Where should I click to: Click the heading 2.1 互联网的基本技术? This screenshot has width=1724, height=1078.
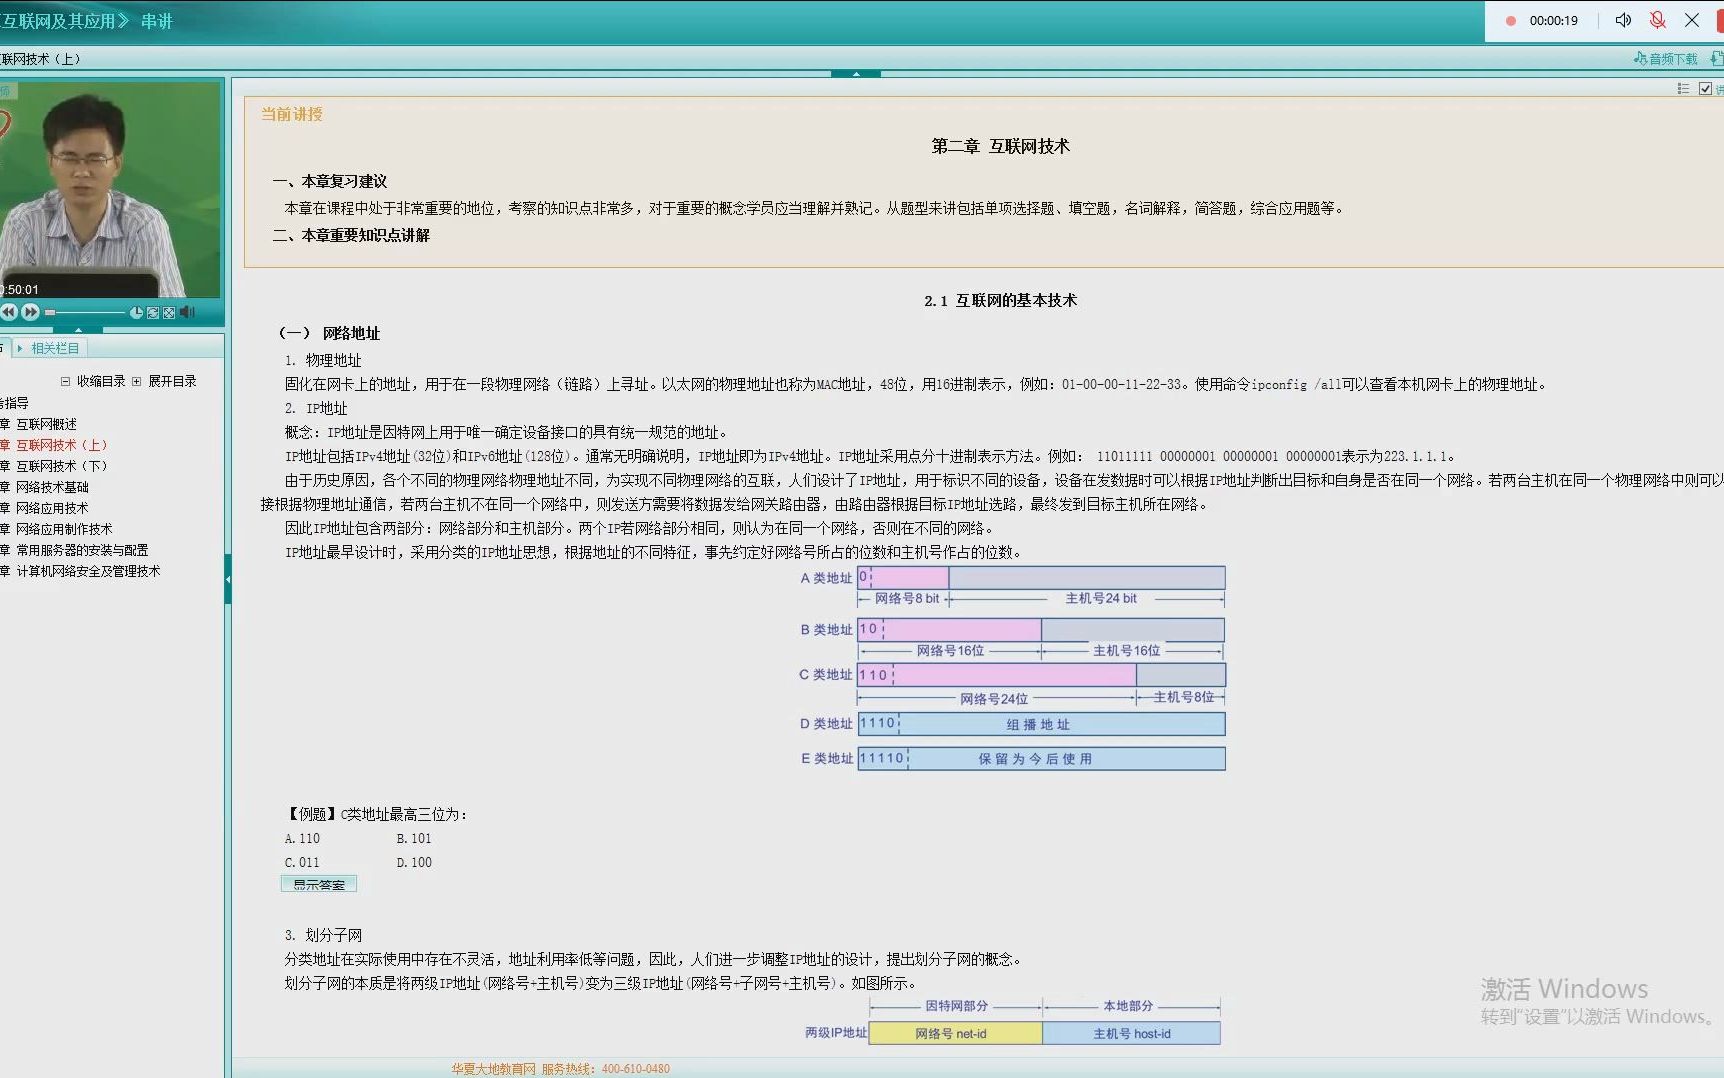[1000, 300]
